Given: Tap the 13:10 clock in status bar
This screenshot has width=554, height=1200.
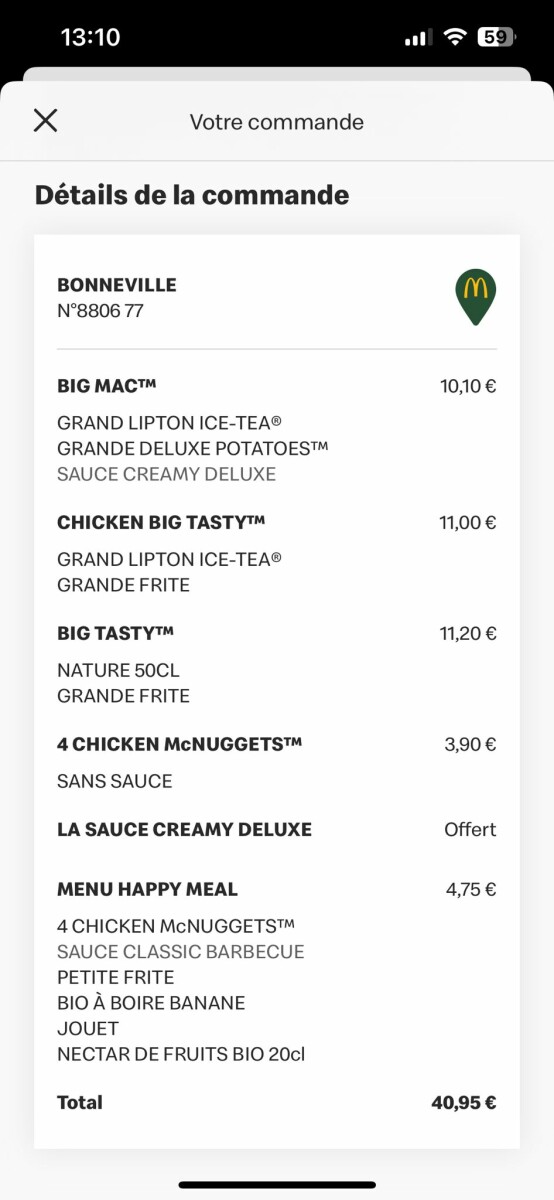Looking at the screenshot, I should (90, 37).
